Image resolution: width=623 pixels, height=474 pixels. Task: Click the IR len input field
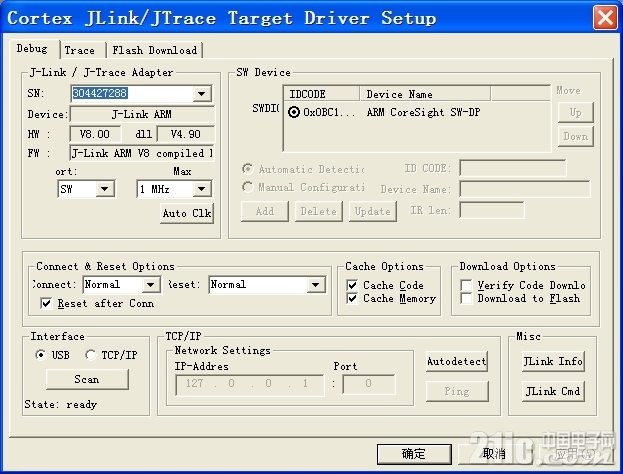point(491,210)
